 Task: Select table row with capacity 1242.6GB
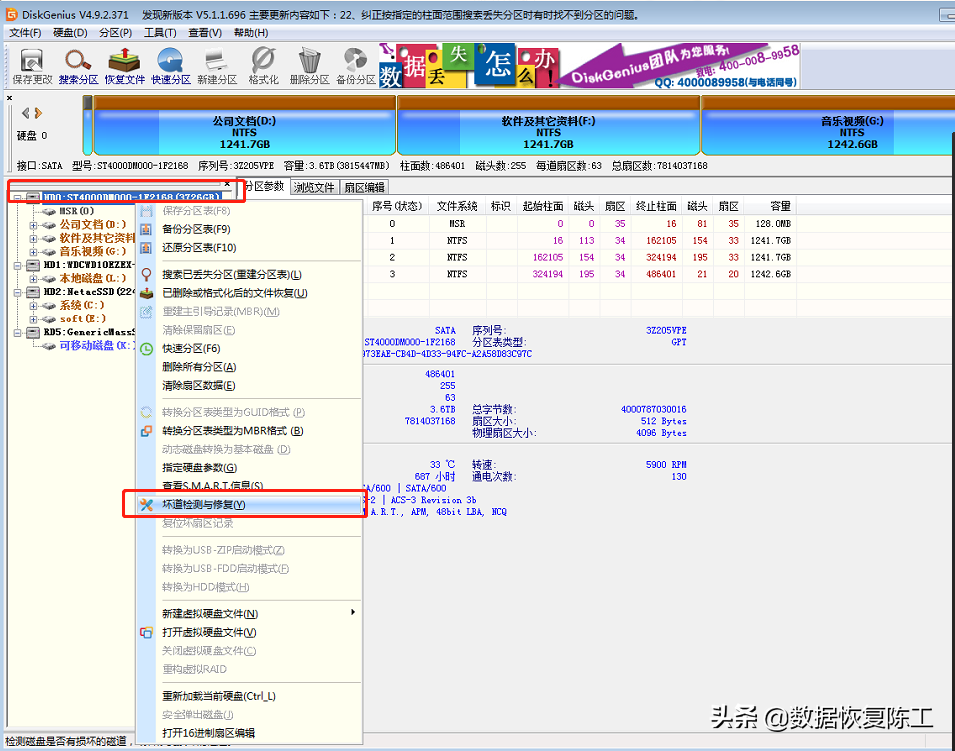tap(582, 274)
